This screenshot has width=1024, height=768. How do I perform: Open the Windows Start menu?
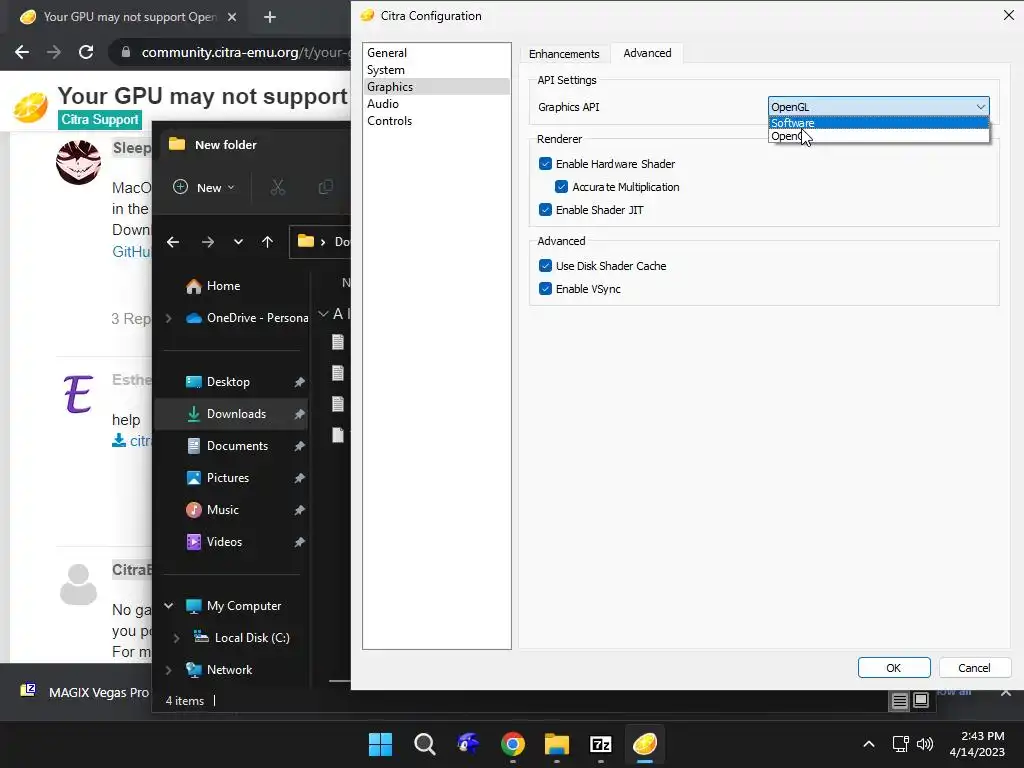point(380,744)
